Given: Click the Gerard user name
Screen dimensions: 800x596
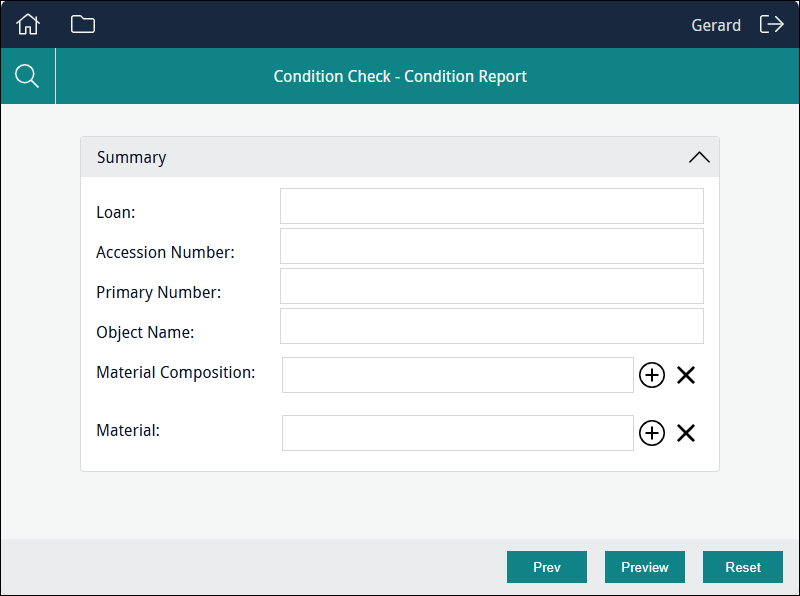Looking at the screenshot, I should [x=716, y=25].
